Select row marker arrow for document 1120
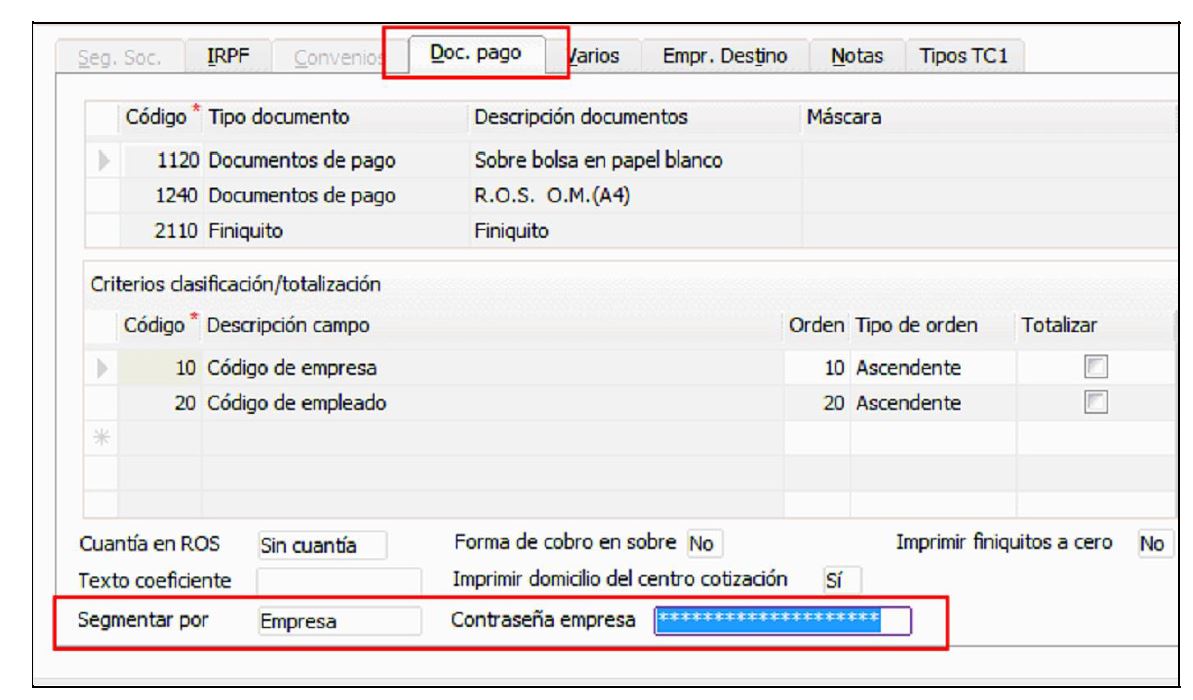 point(103,161)
